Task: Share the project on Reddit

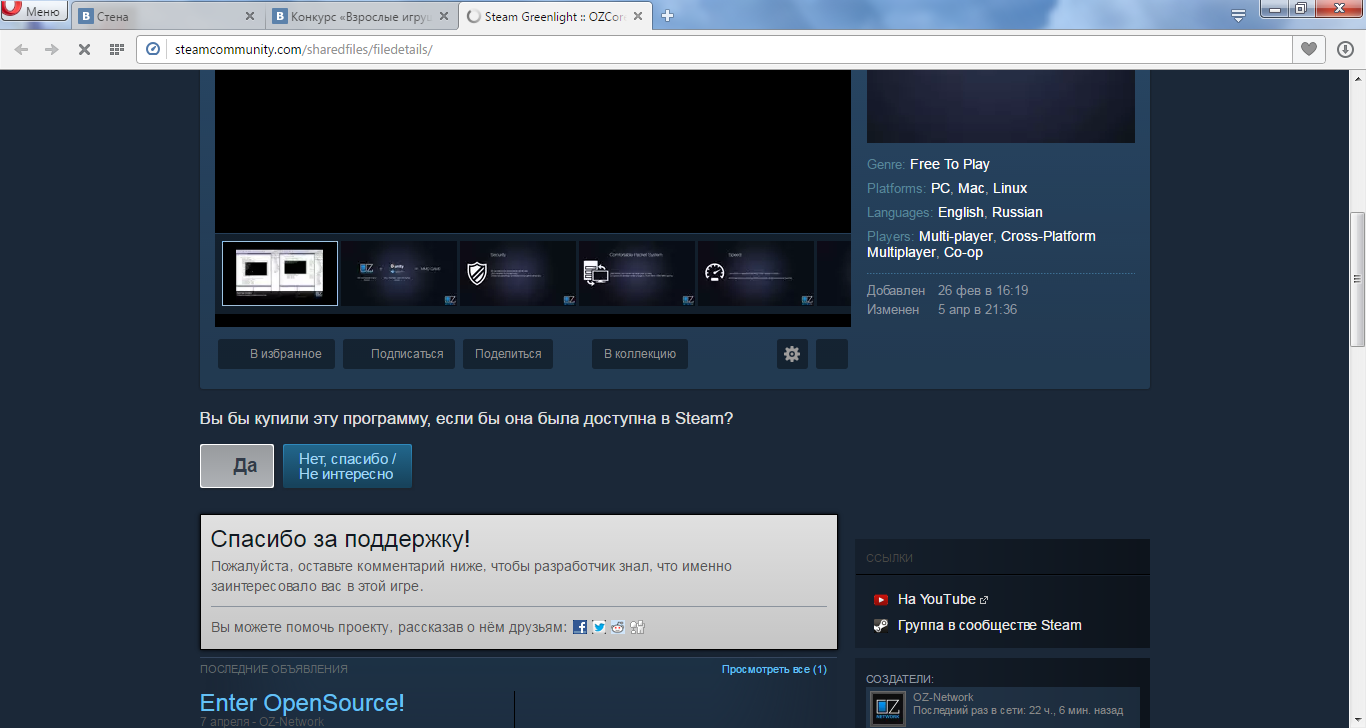Action: tap(618, 627)
